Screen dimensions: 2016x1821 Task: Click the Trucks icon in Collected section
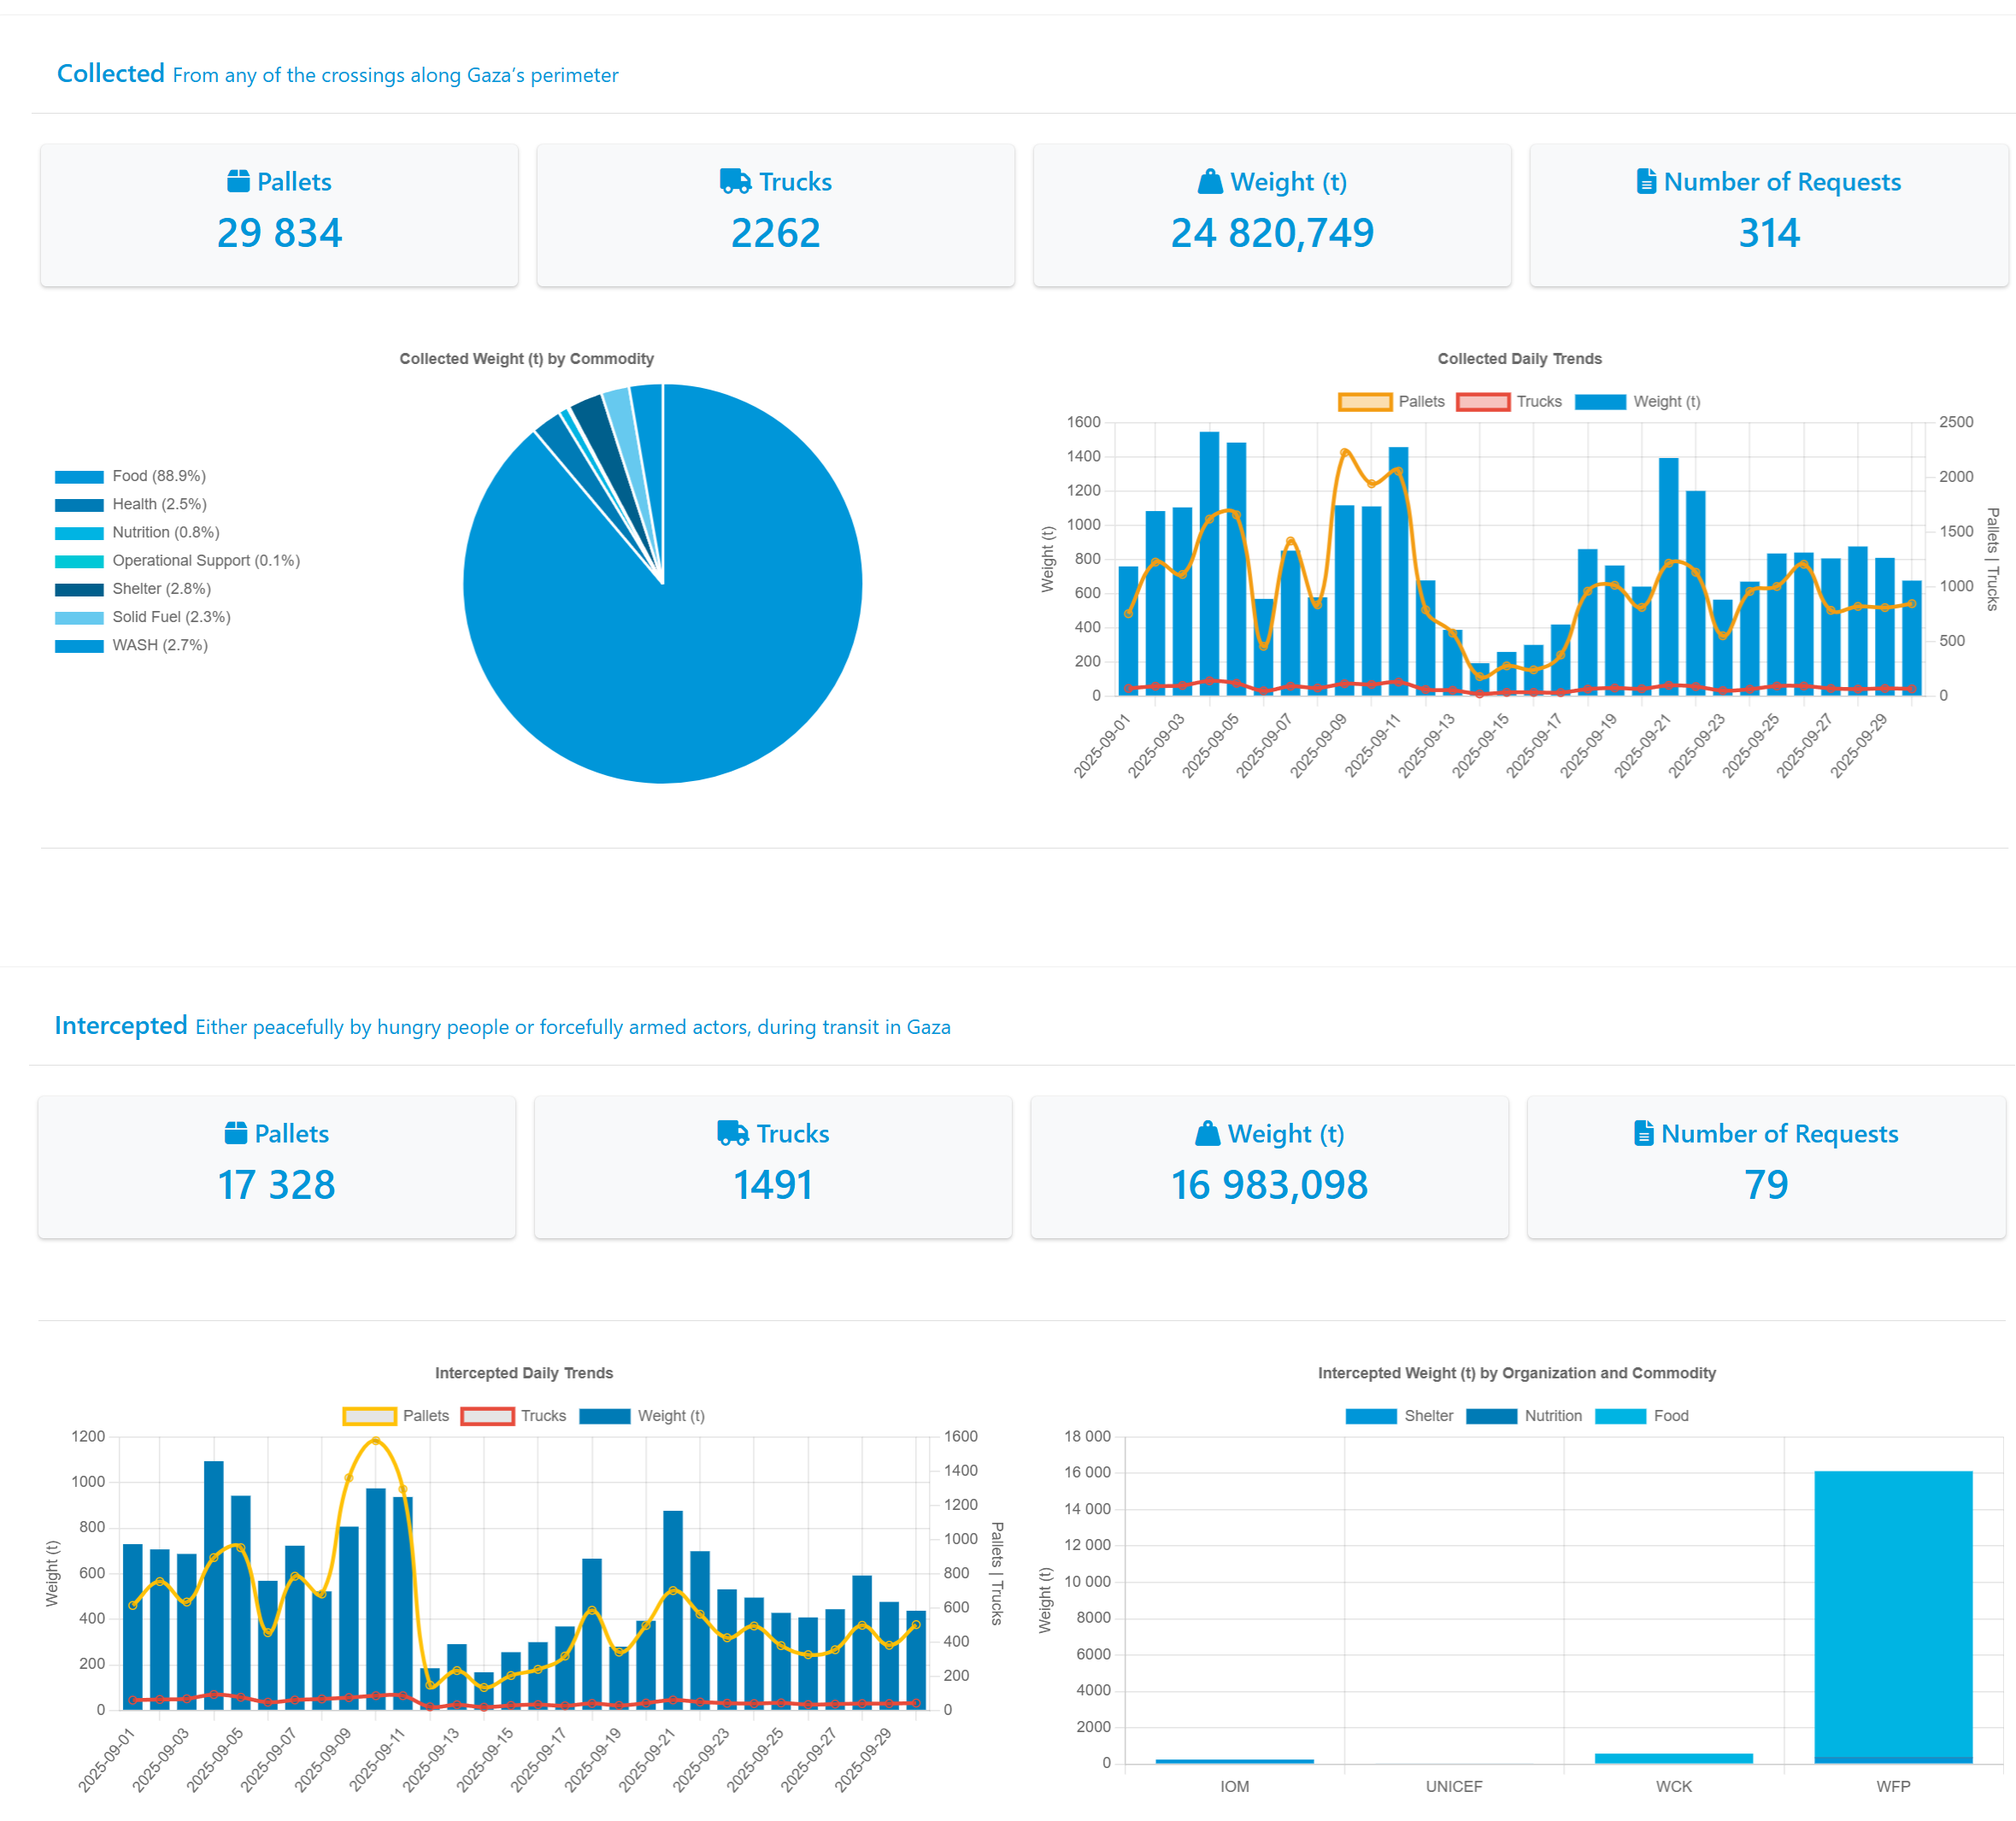tap(735, 181)
